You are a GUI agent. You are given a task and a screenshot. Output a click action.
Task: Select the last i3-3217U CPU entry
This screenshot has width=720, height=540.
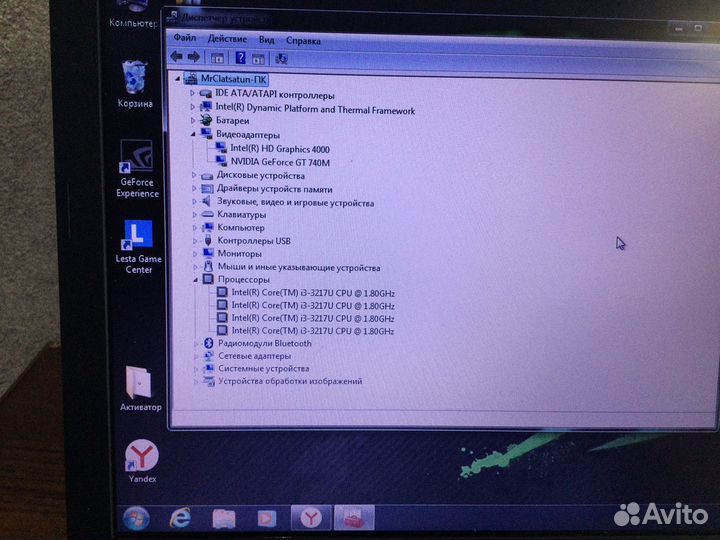(x=313, y=331)
